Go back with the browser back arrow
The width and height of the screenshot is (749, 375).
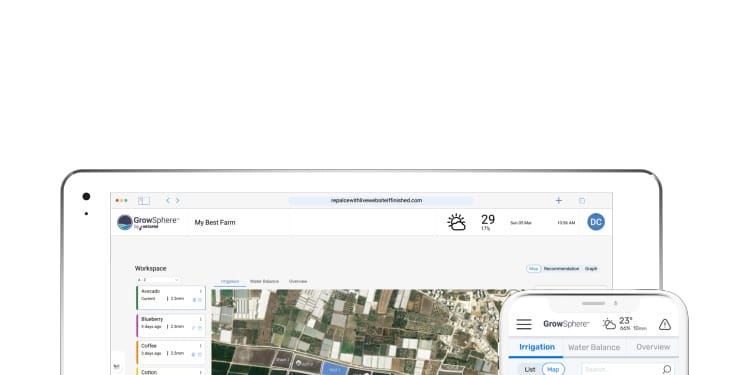(168, 201)
